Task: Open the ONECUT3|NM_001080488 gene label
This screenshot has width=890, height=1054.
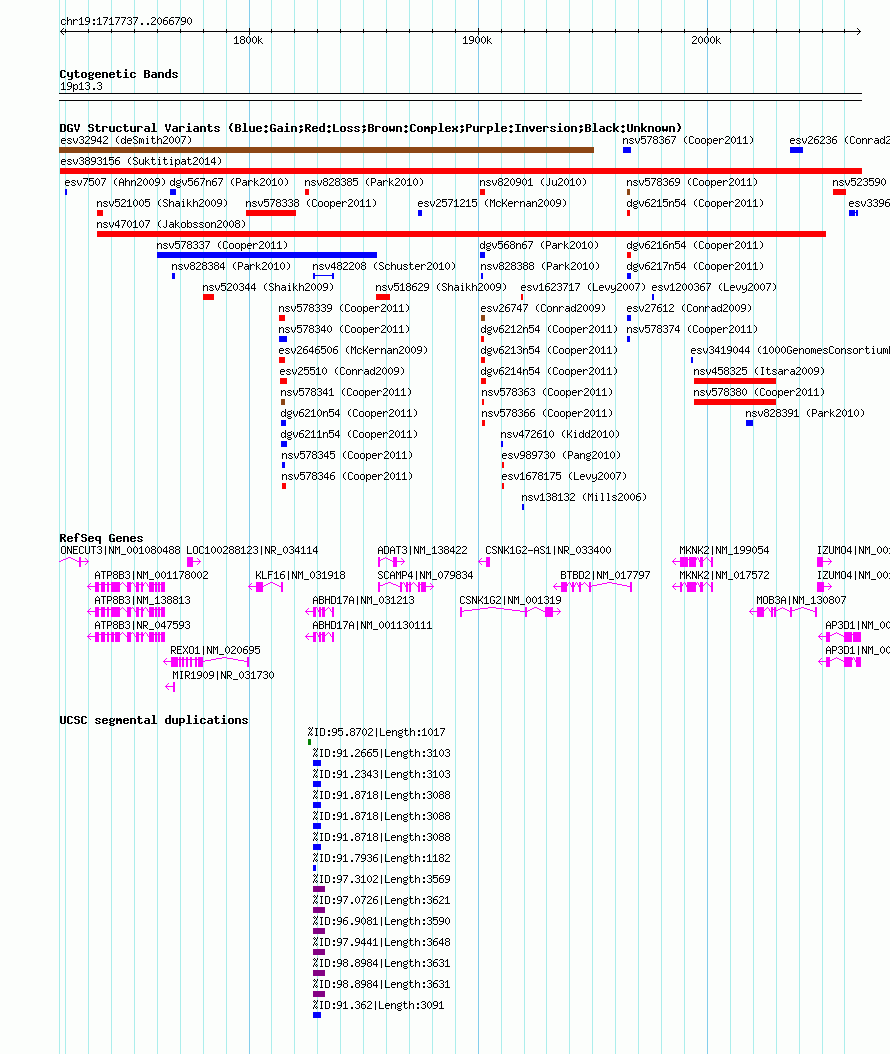Action: pos(120,550)
